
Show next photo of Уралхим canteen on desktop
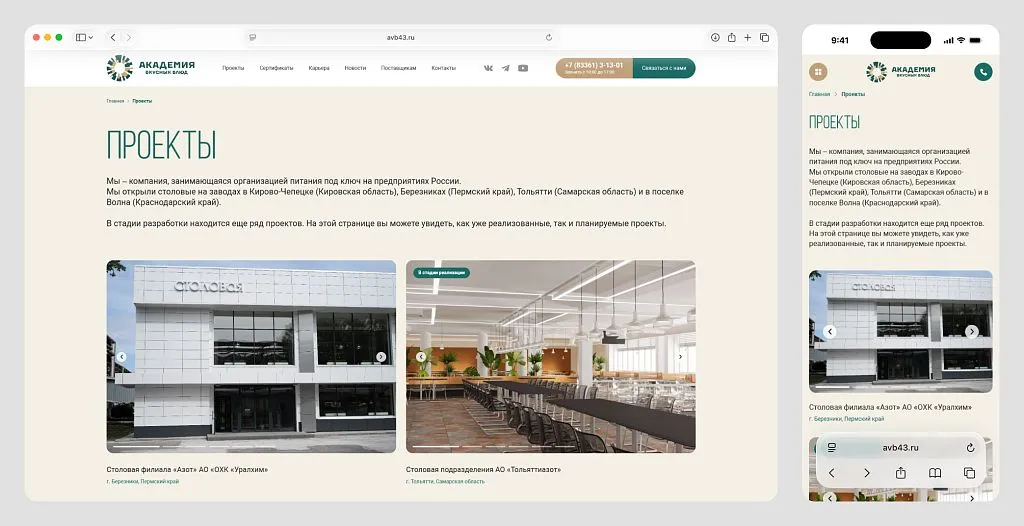coord(380,357)
